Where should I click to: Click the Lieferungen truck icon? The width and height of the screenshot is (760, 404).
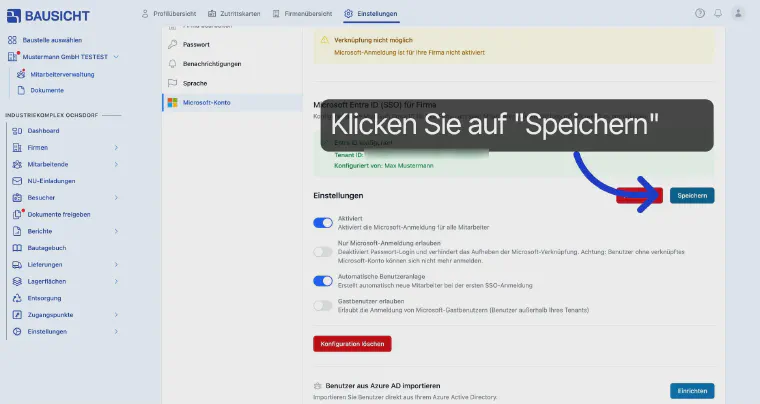(x=17, y=264)
